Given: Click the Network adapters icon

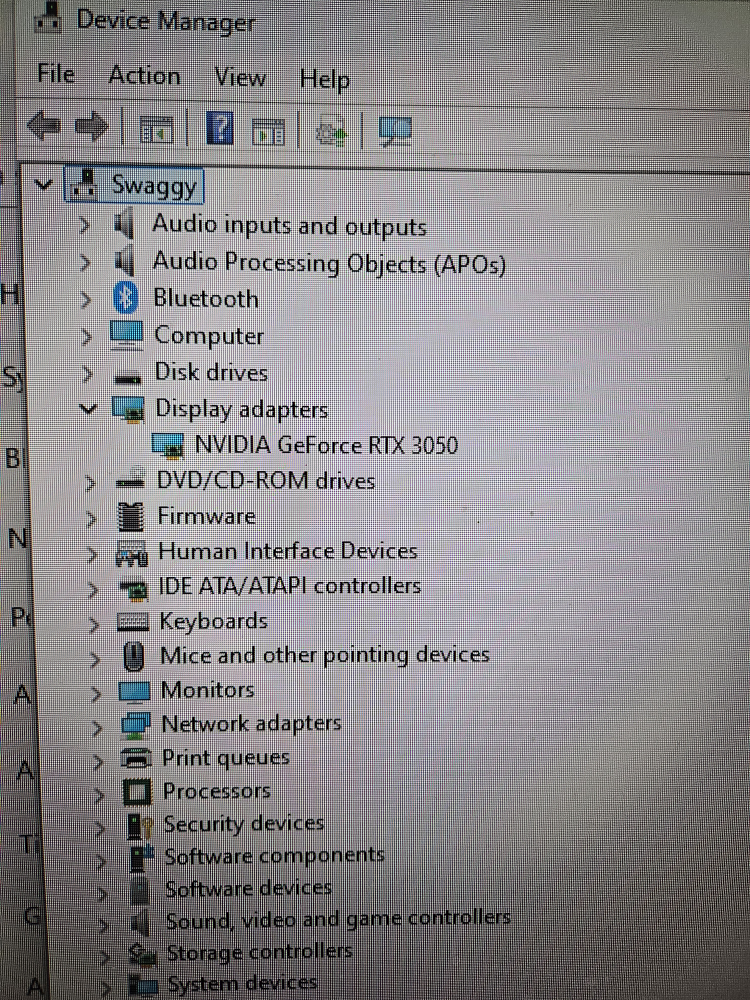Looking at the screenshot, I should [x=135, y=724].
